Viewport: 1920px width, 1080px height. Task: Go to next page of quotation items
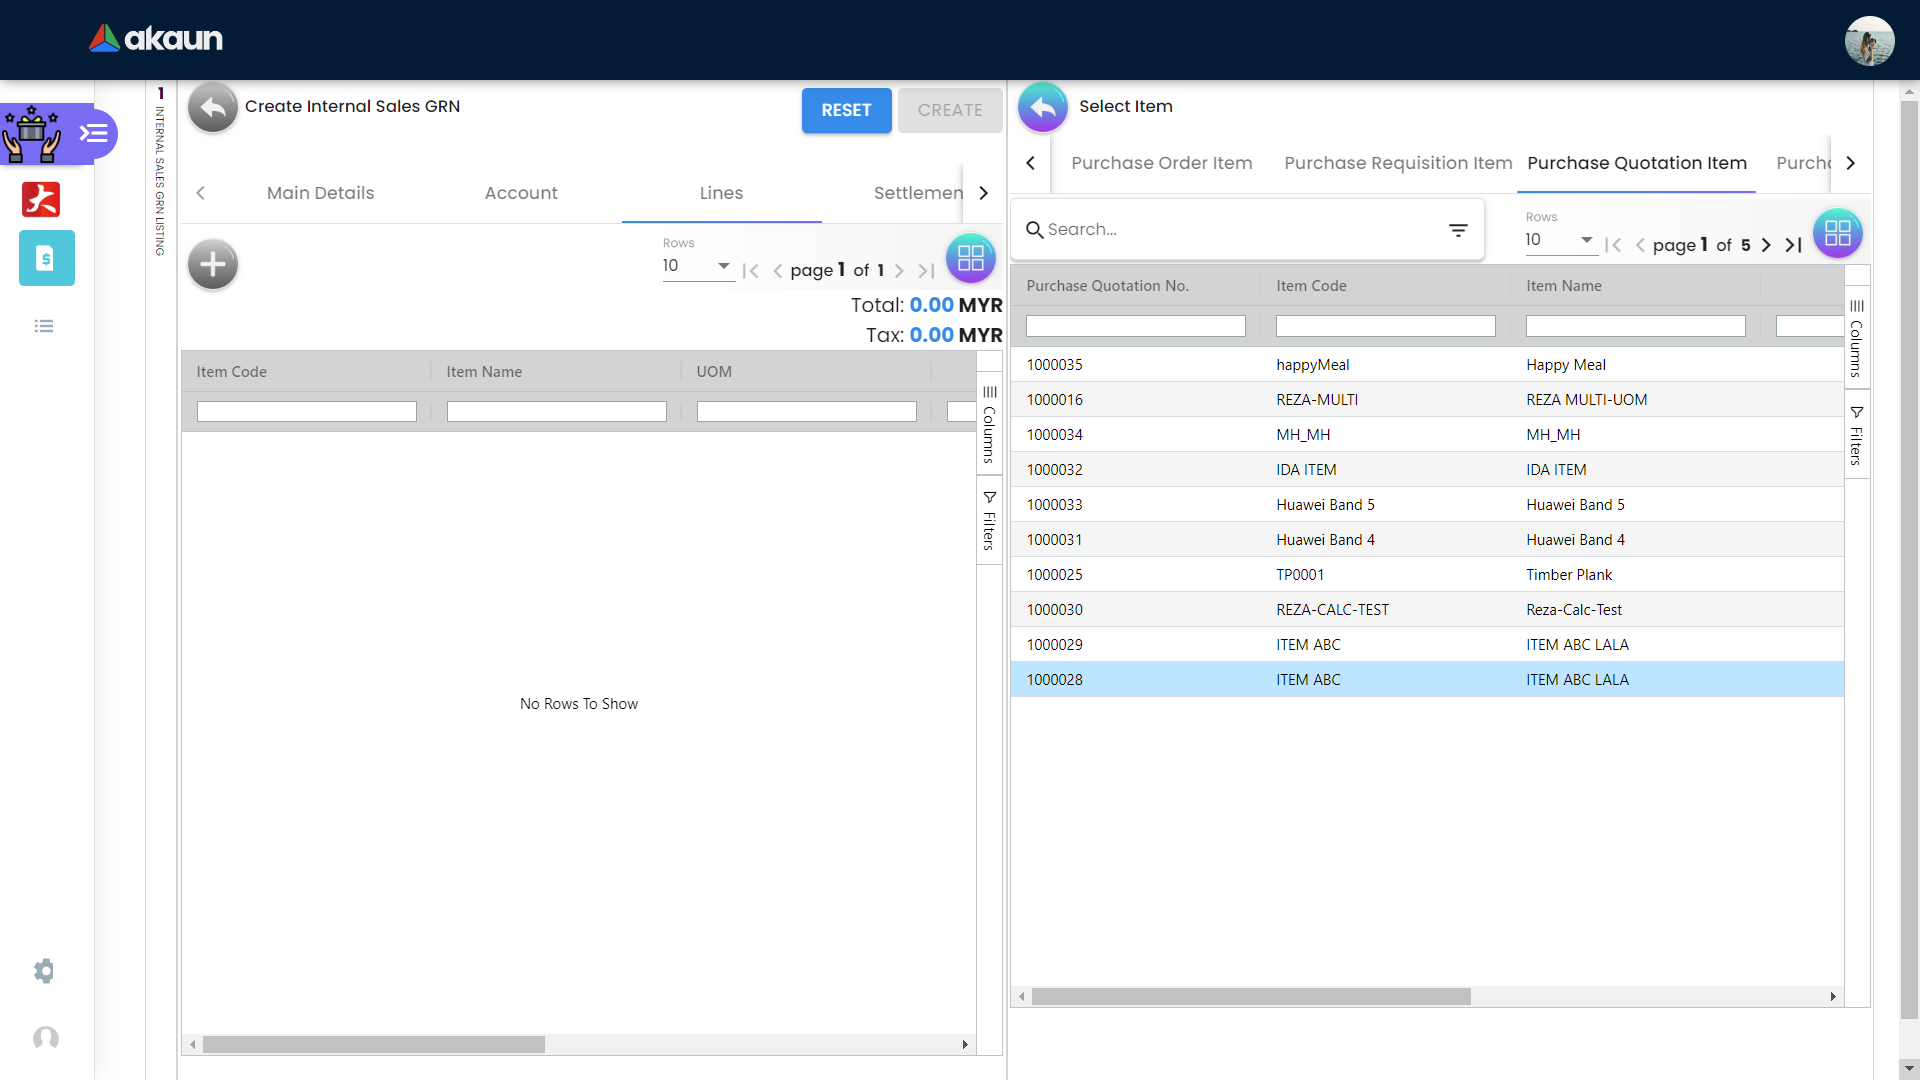pos(1766,245)
